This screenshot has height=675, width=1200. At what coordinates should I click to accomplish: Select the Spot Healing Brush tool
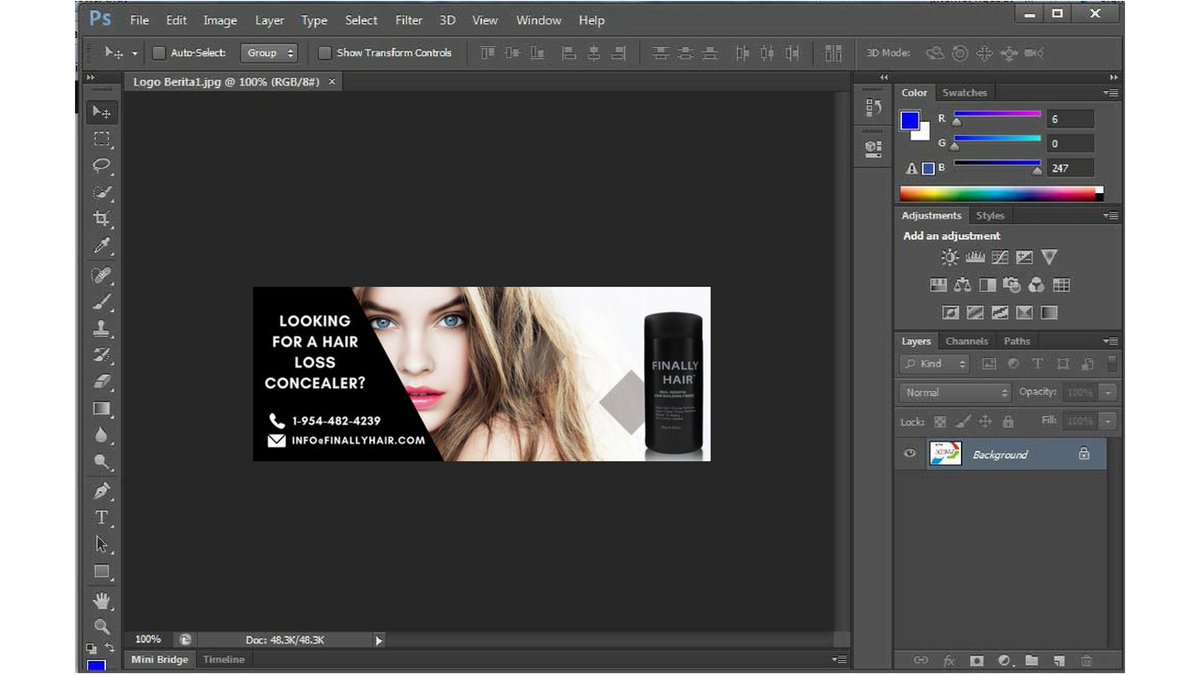click(x=102, y=274)
